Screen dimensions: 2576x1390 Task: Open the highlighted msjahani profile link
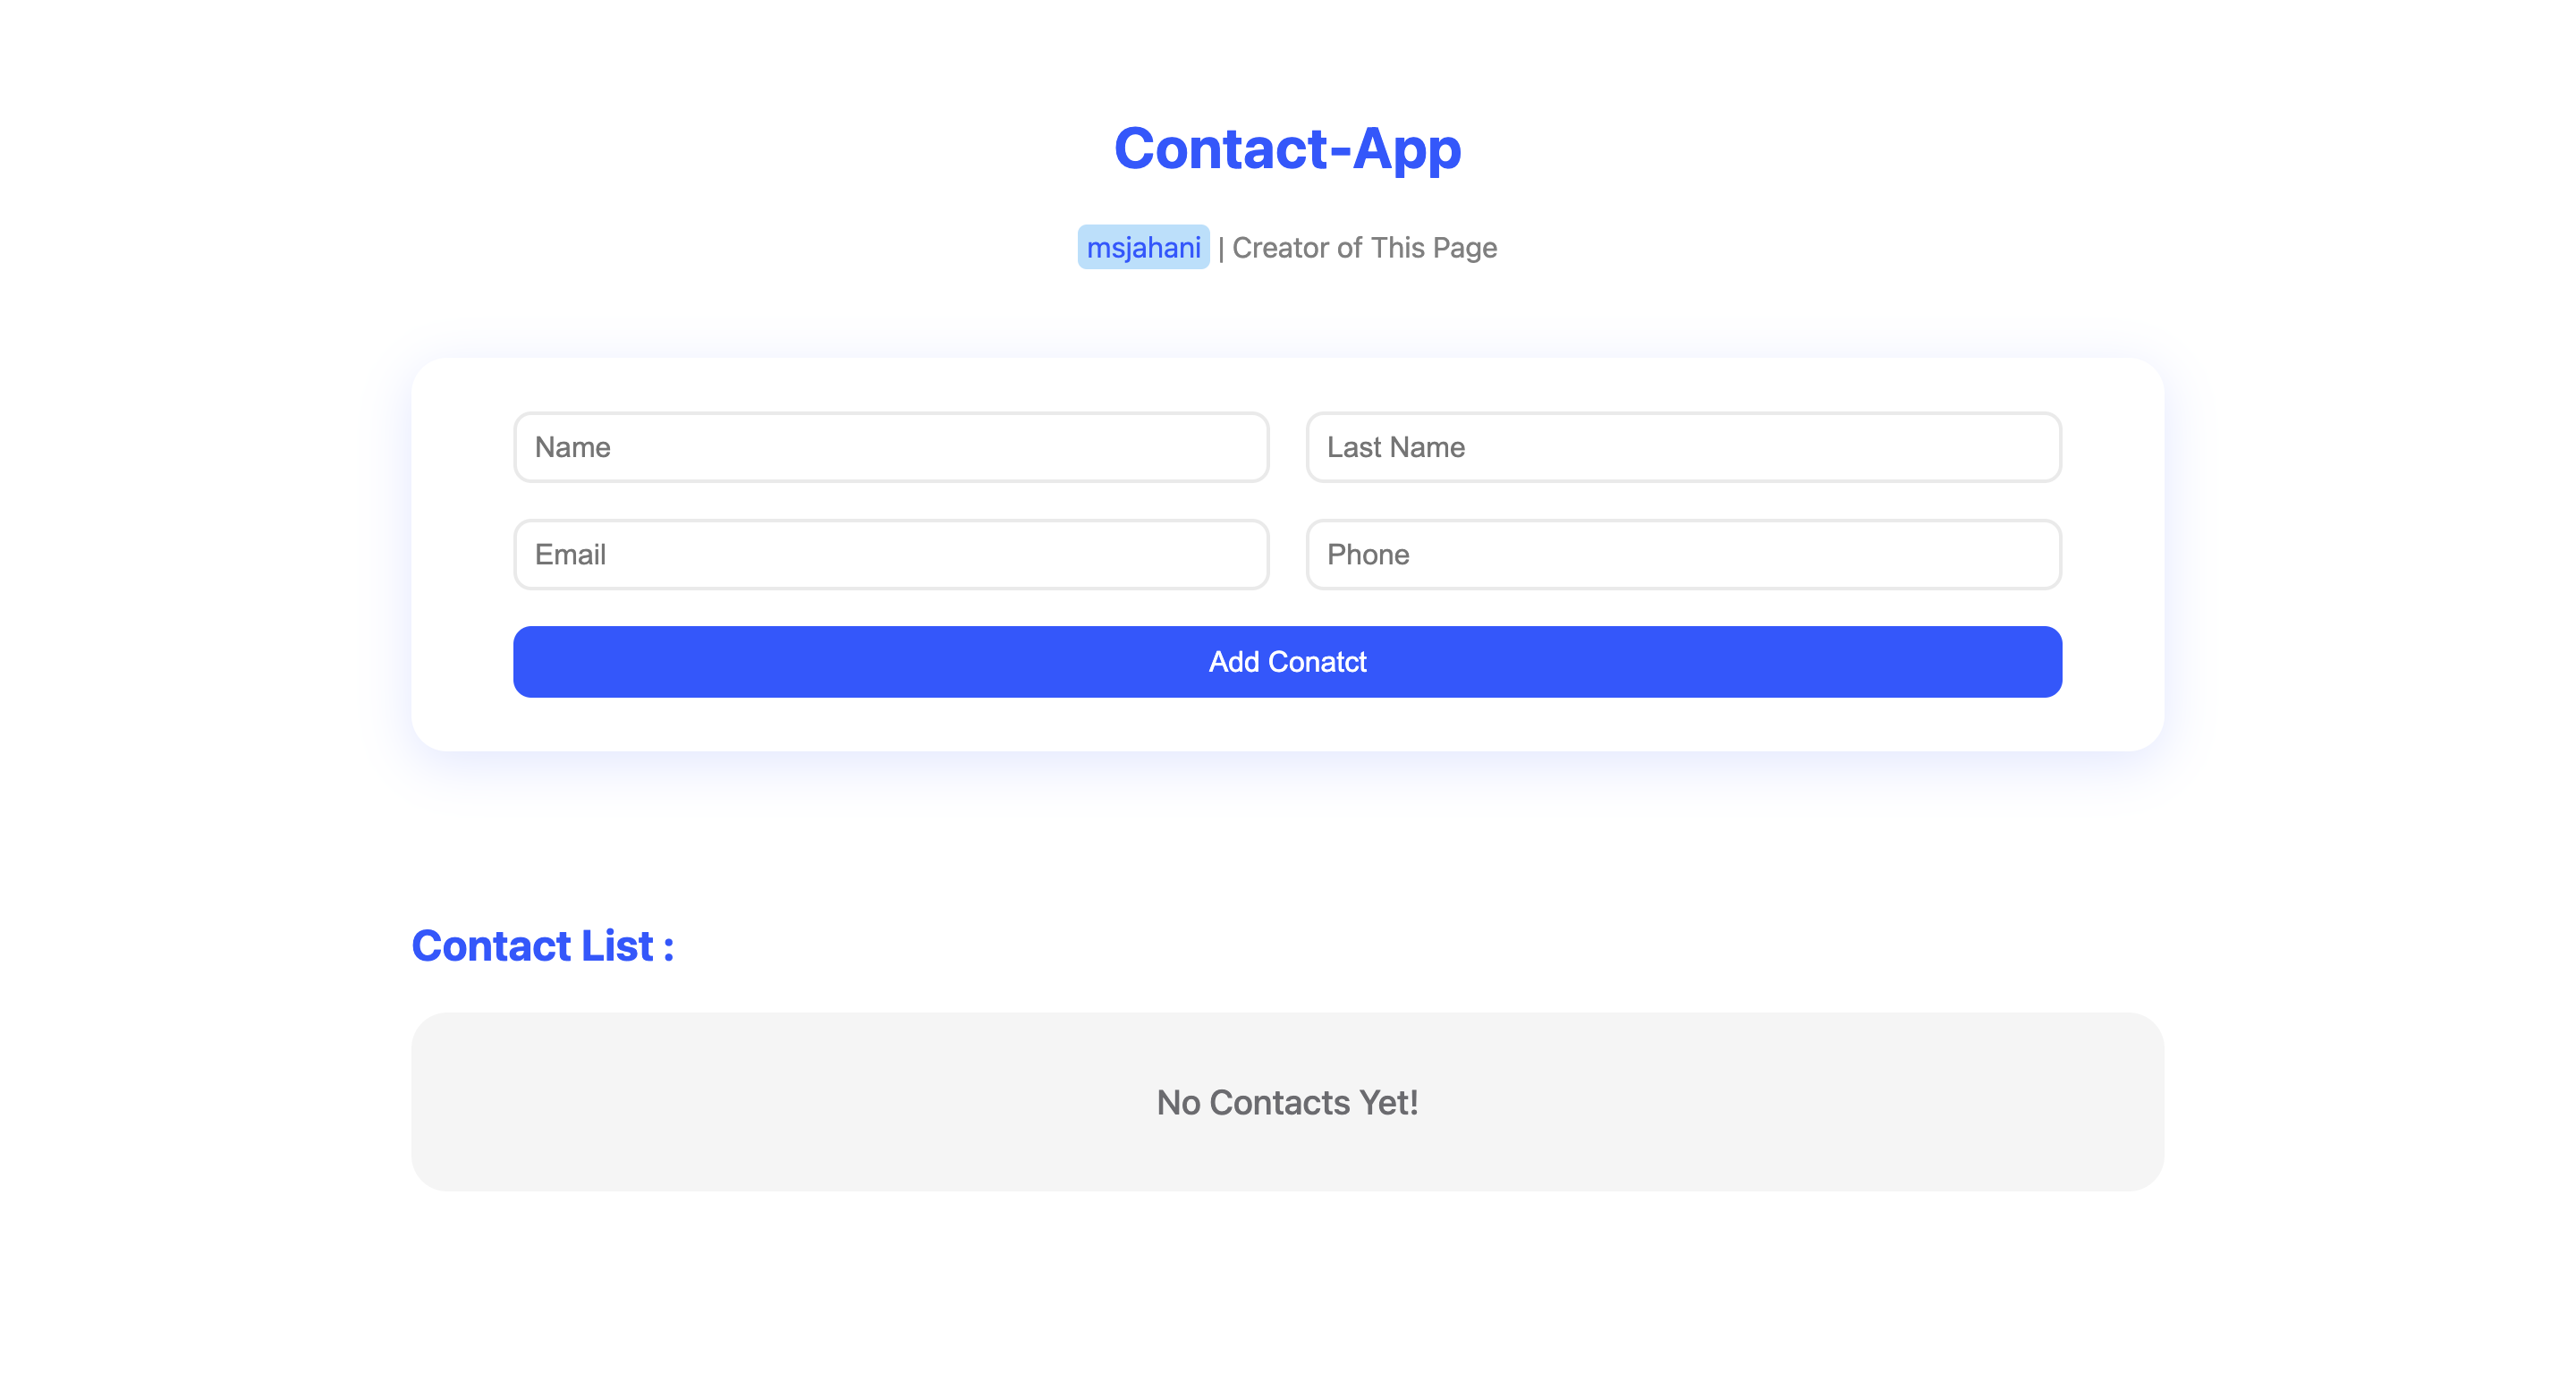click(x=1143, y=247)
